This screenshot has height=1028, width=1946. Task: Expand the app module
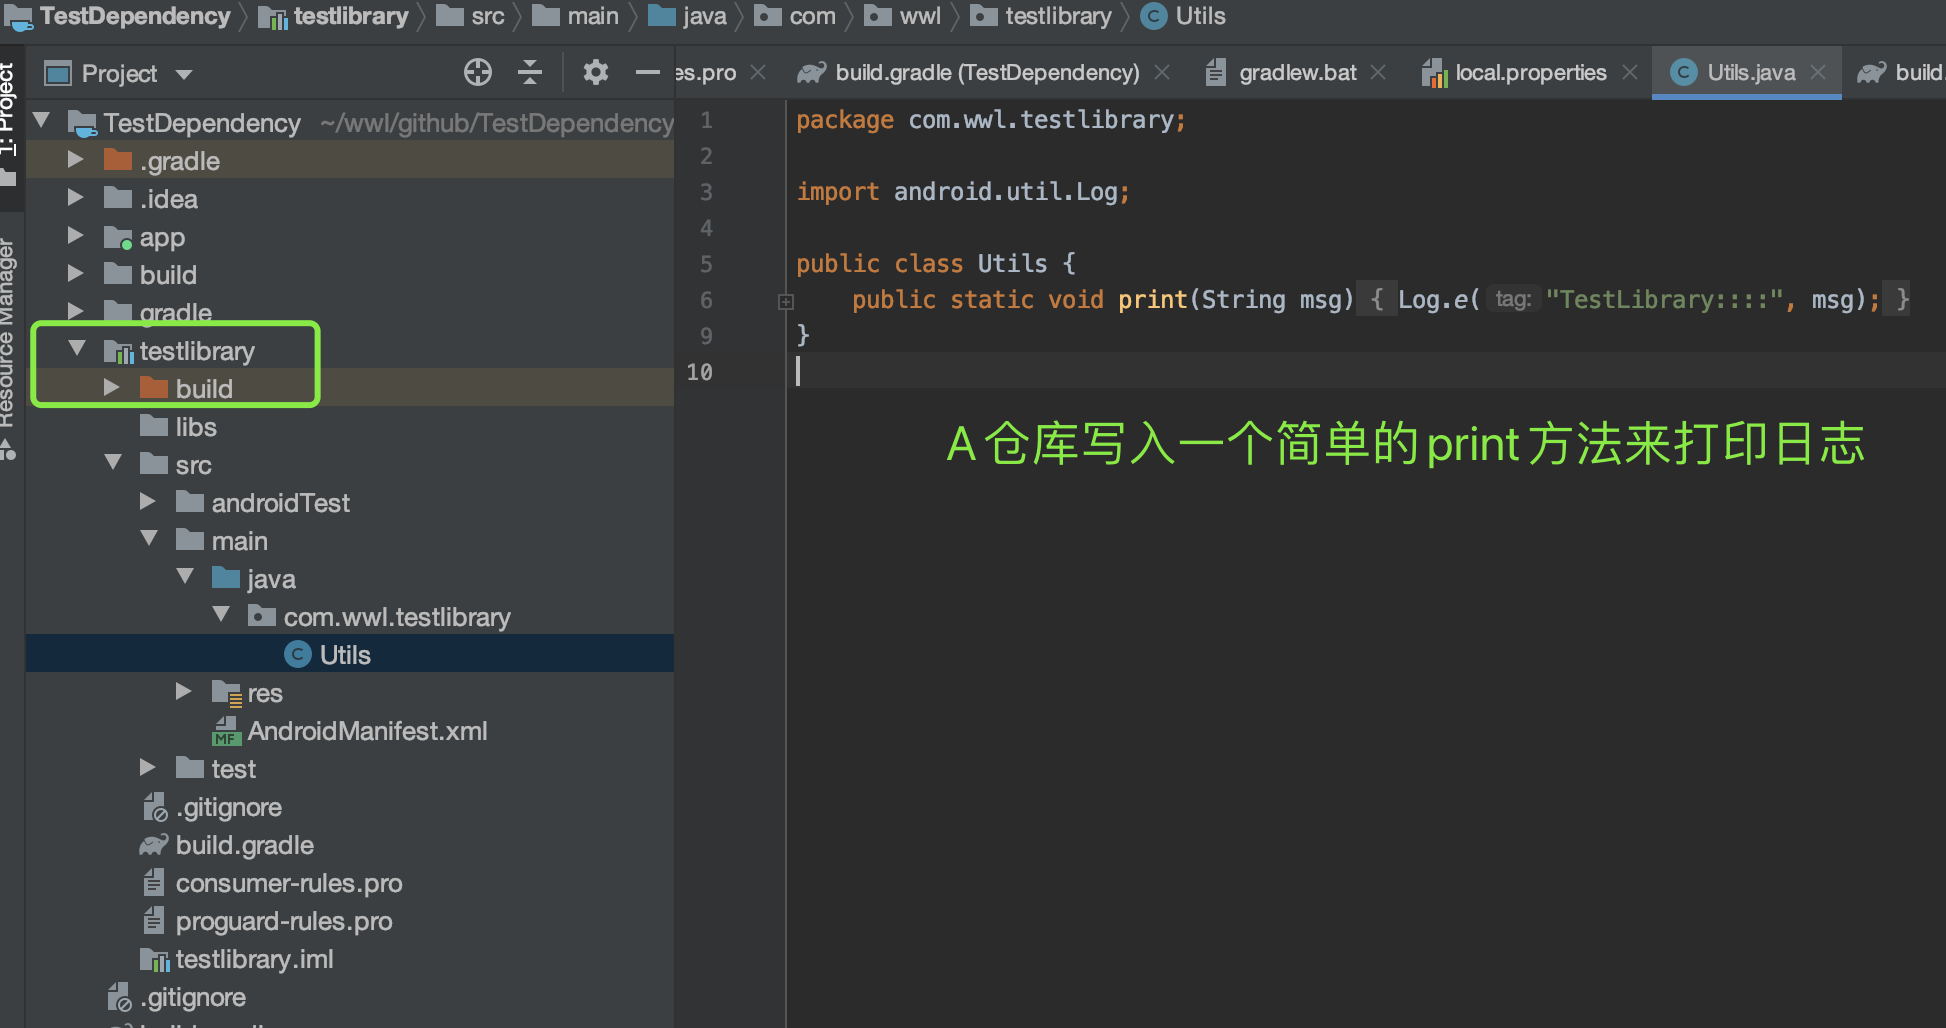75,235
